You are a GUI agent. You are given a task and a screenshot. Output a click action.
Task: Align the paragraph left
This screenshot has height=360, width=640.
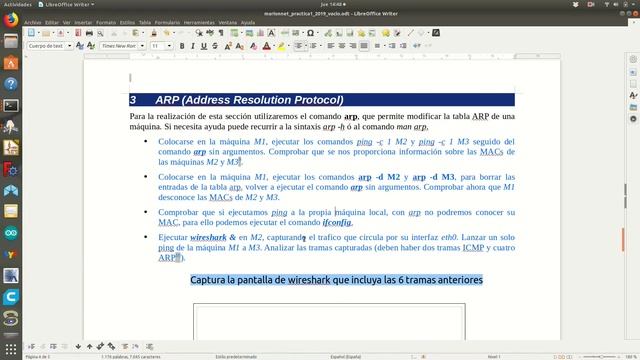pos(331,46)
